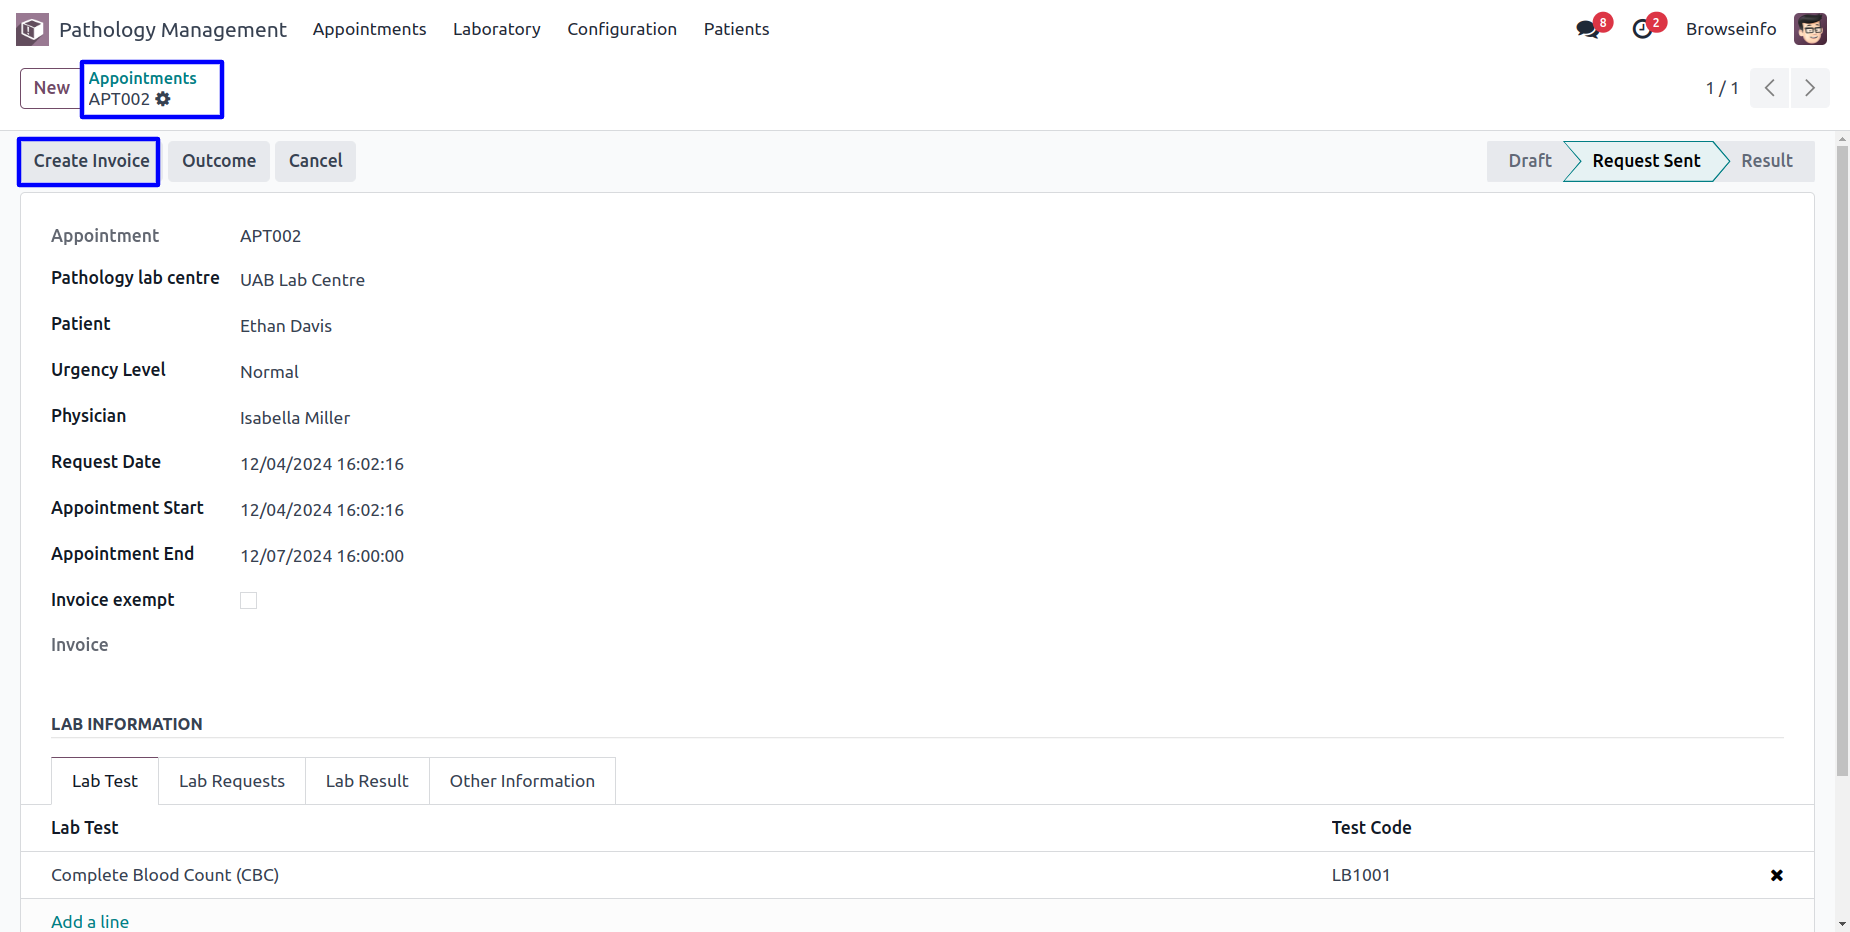Click the Complete Blood Count (CBC) row

point(917,875)
